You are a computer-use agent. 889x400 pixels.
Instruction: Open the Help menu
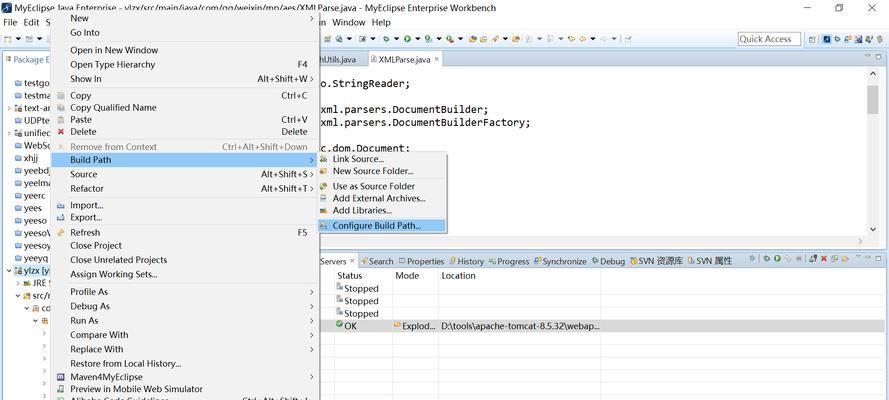[381, 23]
